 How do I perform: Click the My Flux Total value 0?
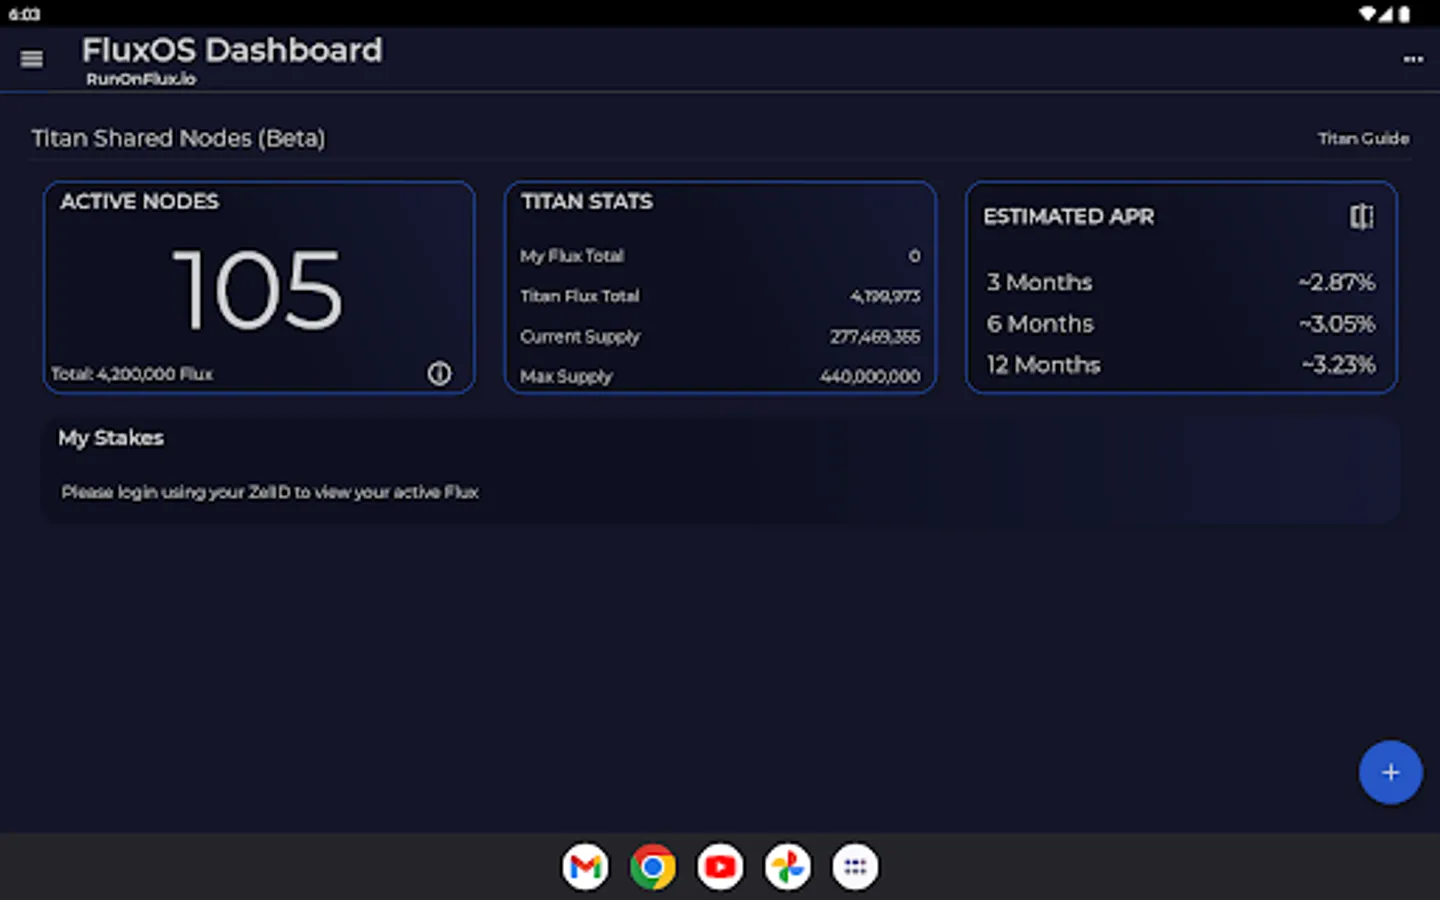coord(914,256)
